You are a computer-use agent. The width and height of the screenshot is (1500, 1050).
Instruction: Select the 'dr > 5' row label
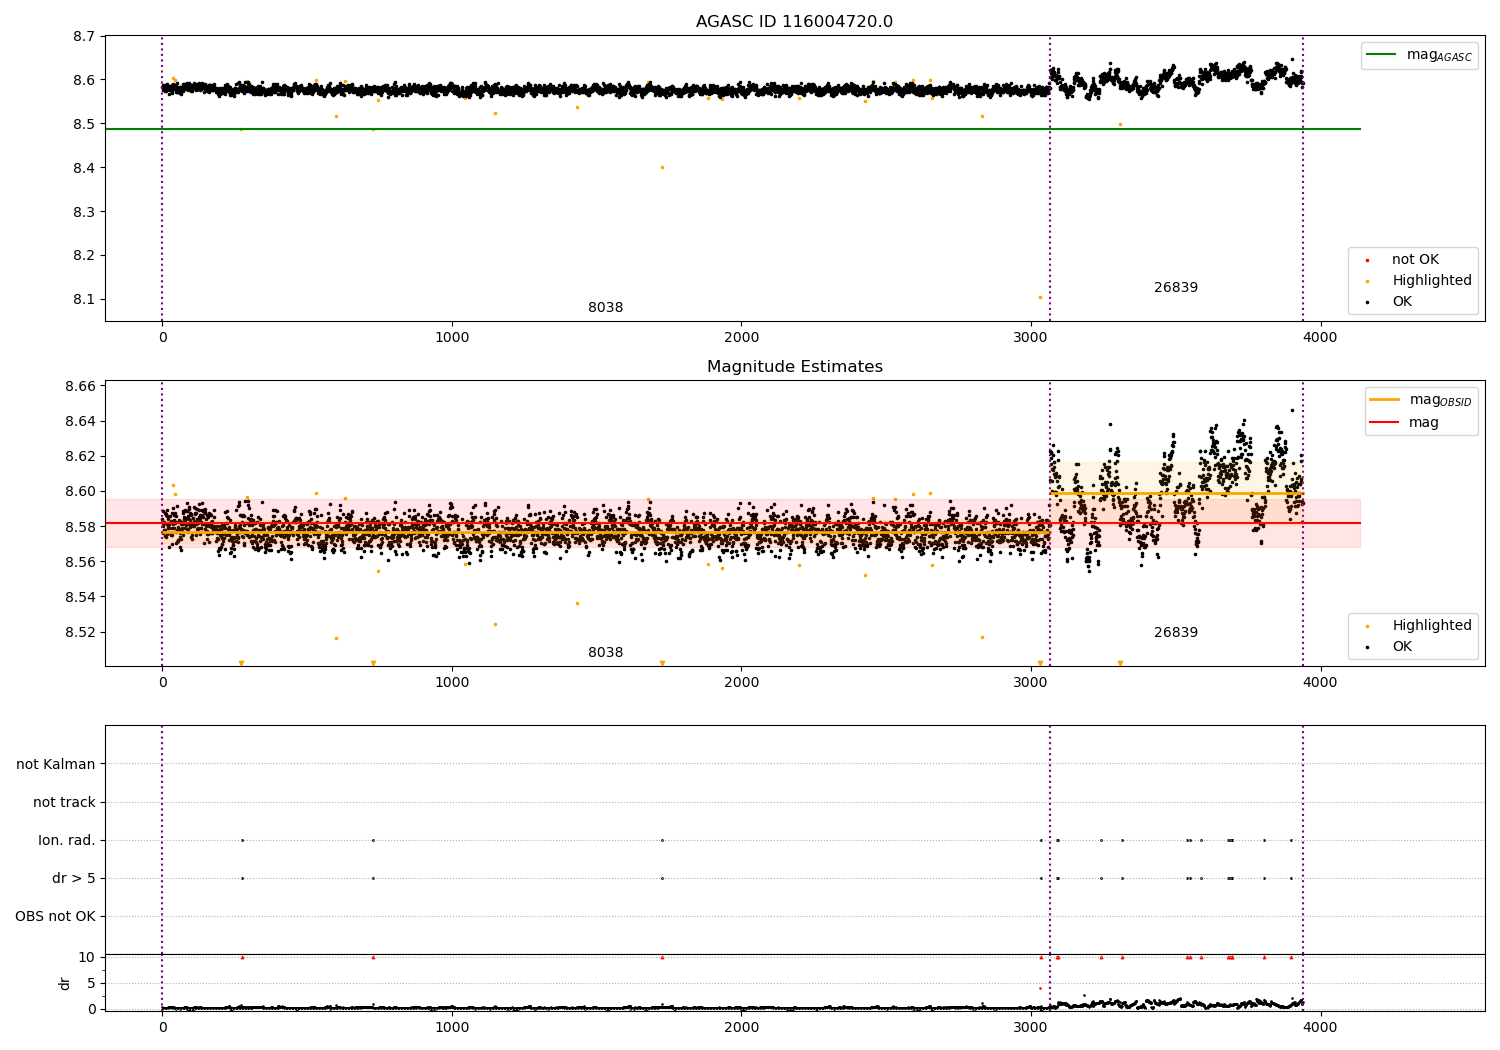[x=74, y=879]
